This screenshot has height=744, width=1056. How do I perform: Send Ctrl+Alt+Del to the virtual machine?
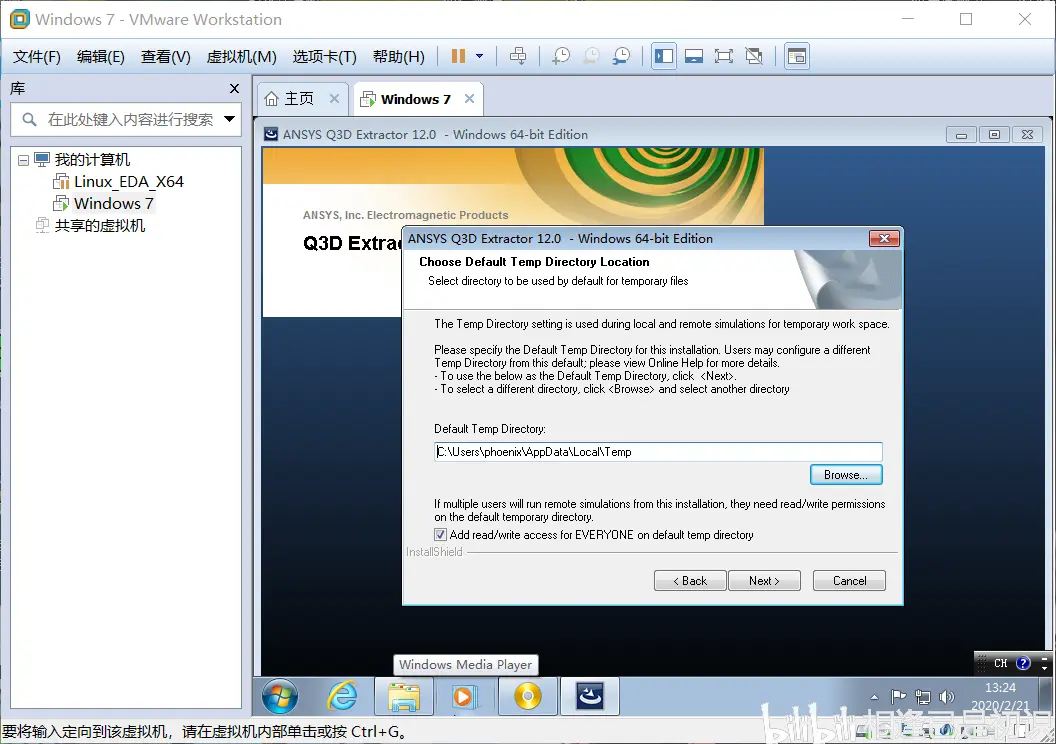(518, 57)
